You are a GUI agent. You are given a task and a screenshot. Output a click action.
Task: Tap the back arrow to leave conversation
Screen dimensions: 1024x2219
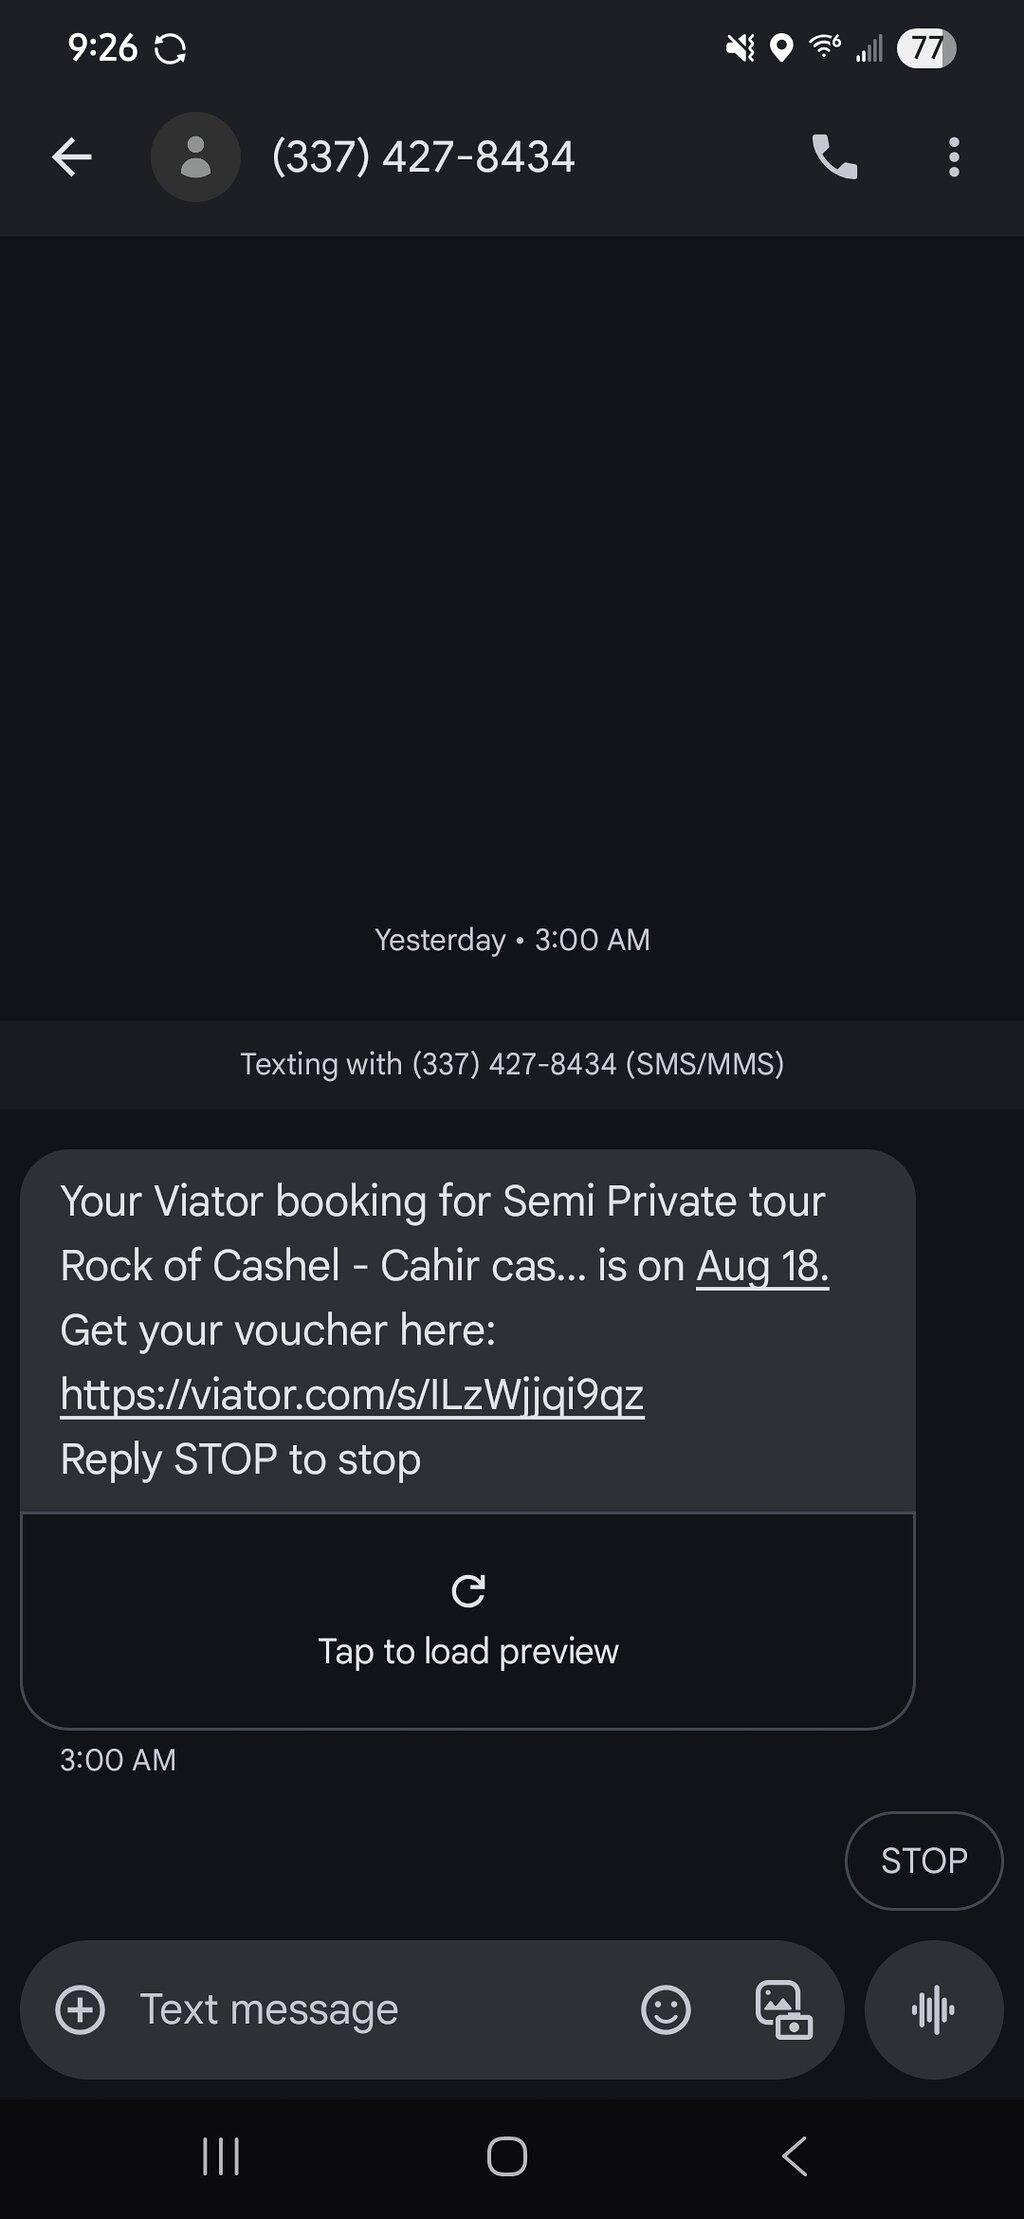[x=72, y=157]
